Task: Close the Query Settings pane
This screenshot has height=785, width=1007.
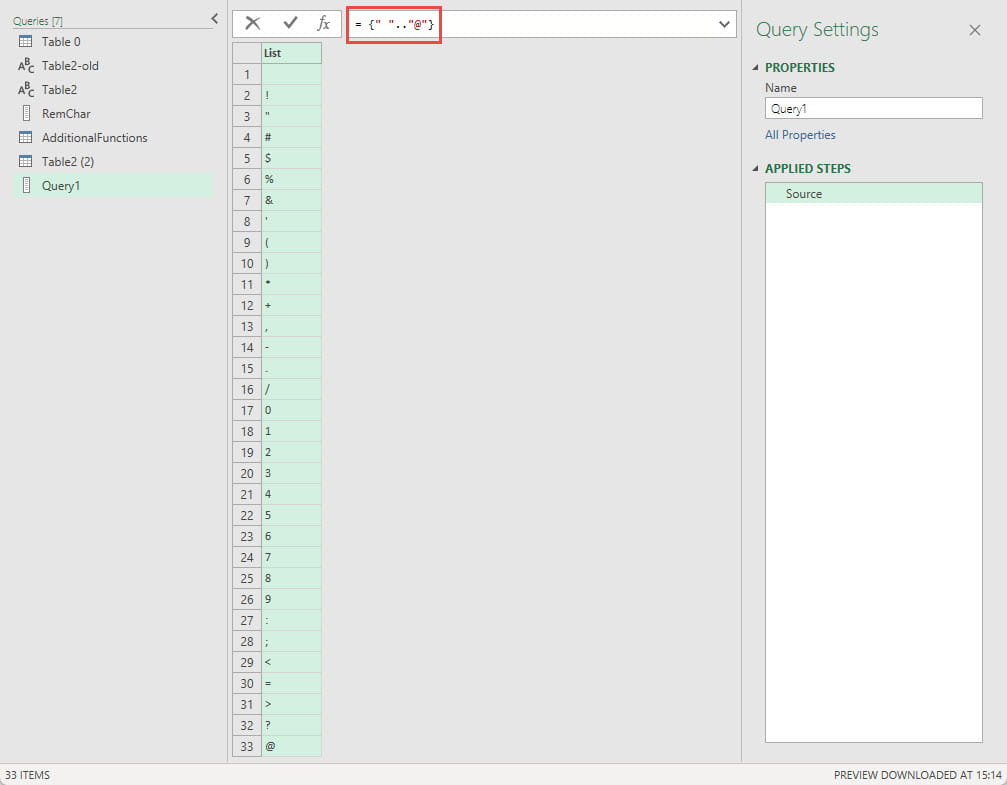Action: coord(975,30)
